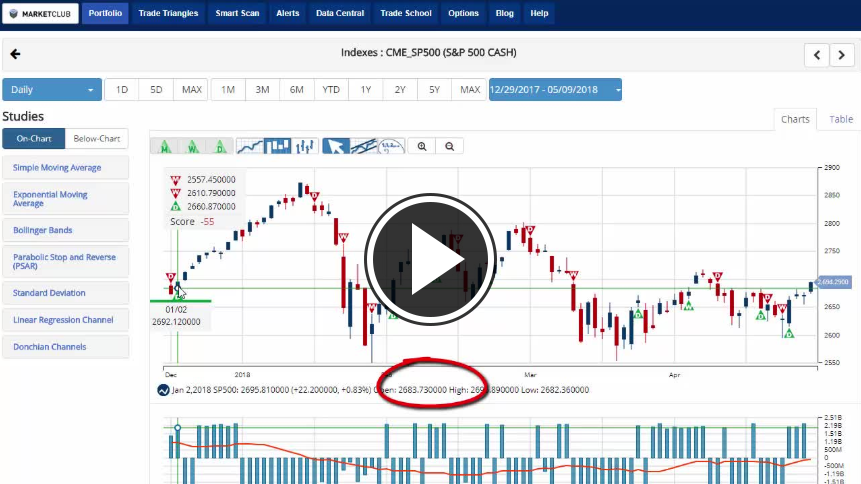The width and height of the screenshot is (861, 484).
Task: Click the 2557.450000 triangle value
Action: [211, 180]
